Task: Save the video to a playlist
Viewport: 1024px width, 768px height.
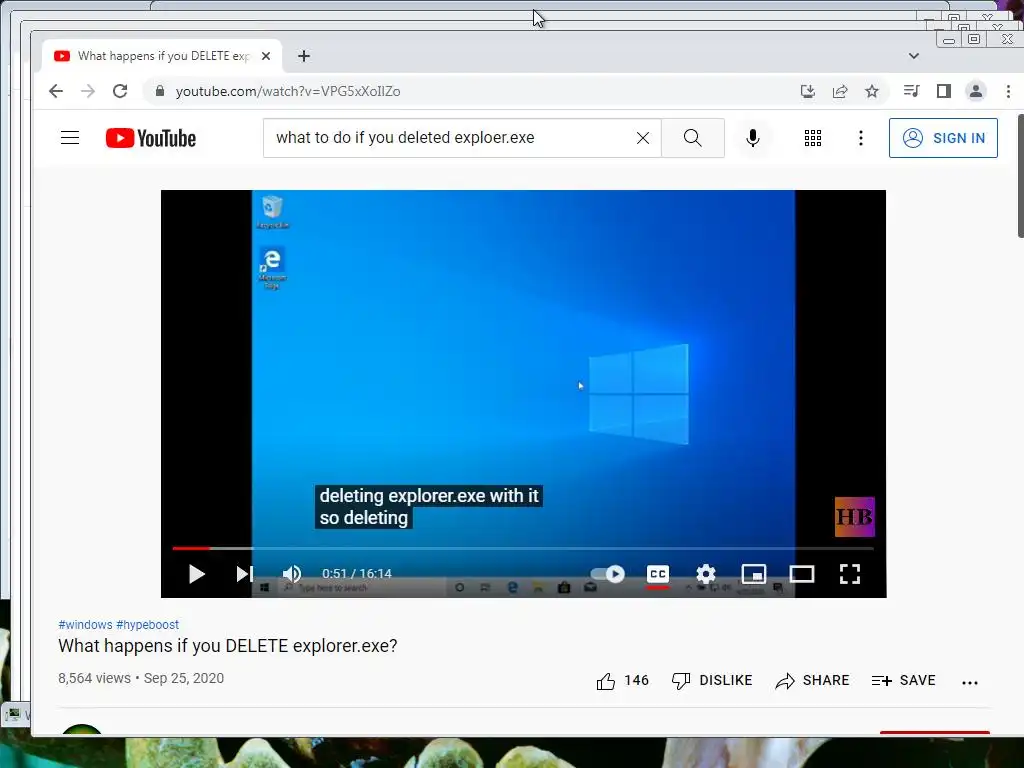Action: [x=904, y=681]
